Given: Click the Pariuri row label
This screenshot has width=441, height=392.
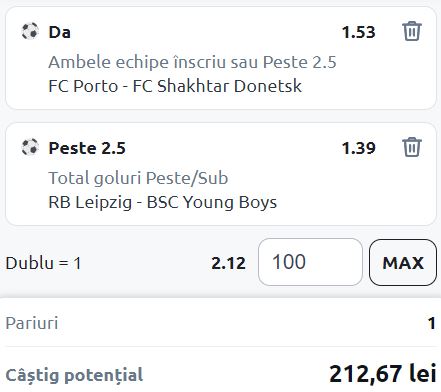Looking at the screenshot, I should pyautogui.click(x=32, y=323).
